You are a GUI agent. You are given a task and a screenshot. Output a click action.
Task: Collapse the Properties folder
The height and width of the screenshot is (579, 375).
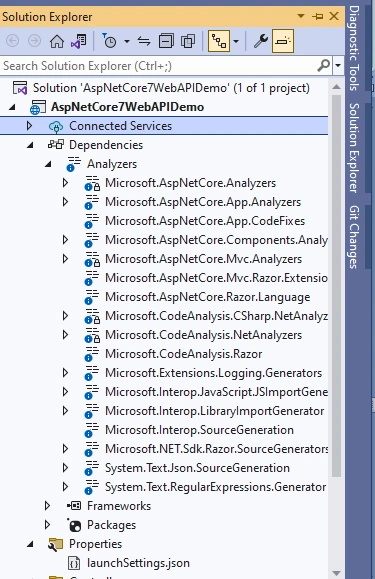click(30, 544)
